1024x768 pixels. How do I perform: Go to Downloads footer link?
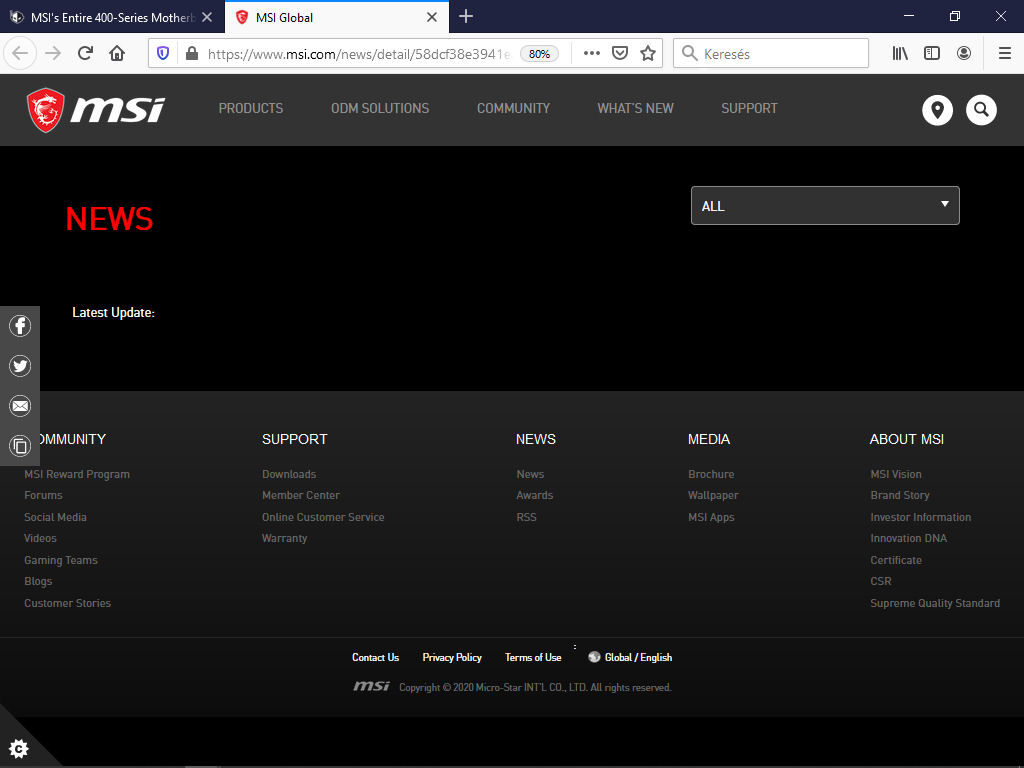289,474
